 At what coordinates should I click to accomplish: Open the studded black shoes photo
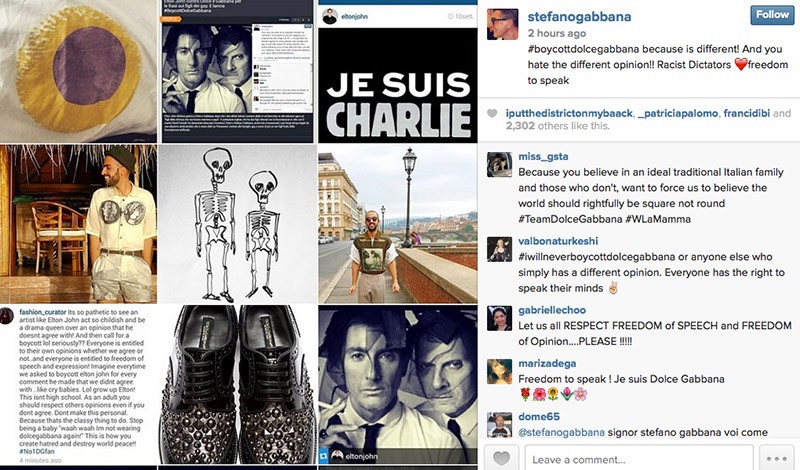tap(237, 384)
